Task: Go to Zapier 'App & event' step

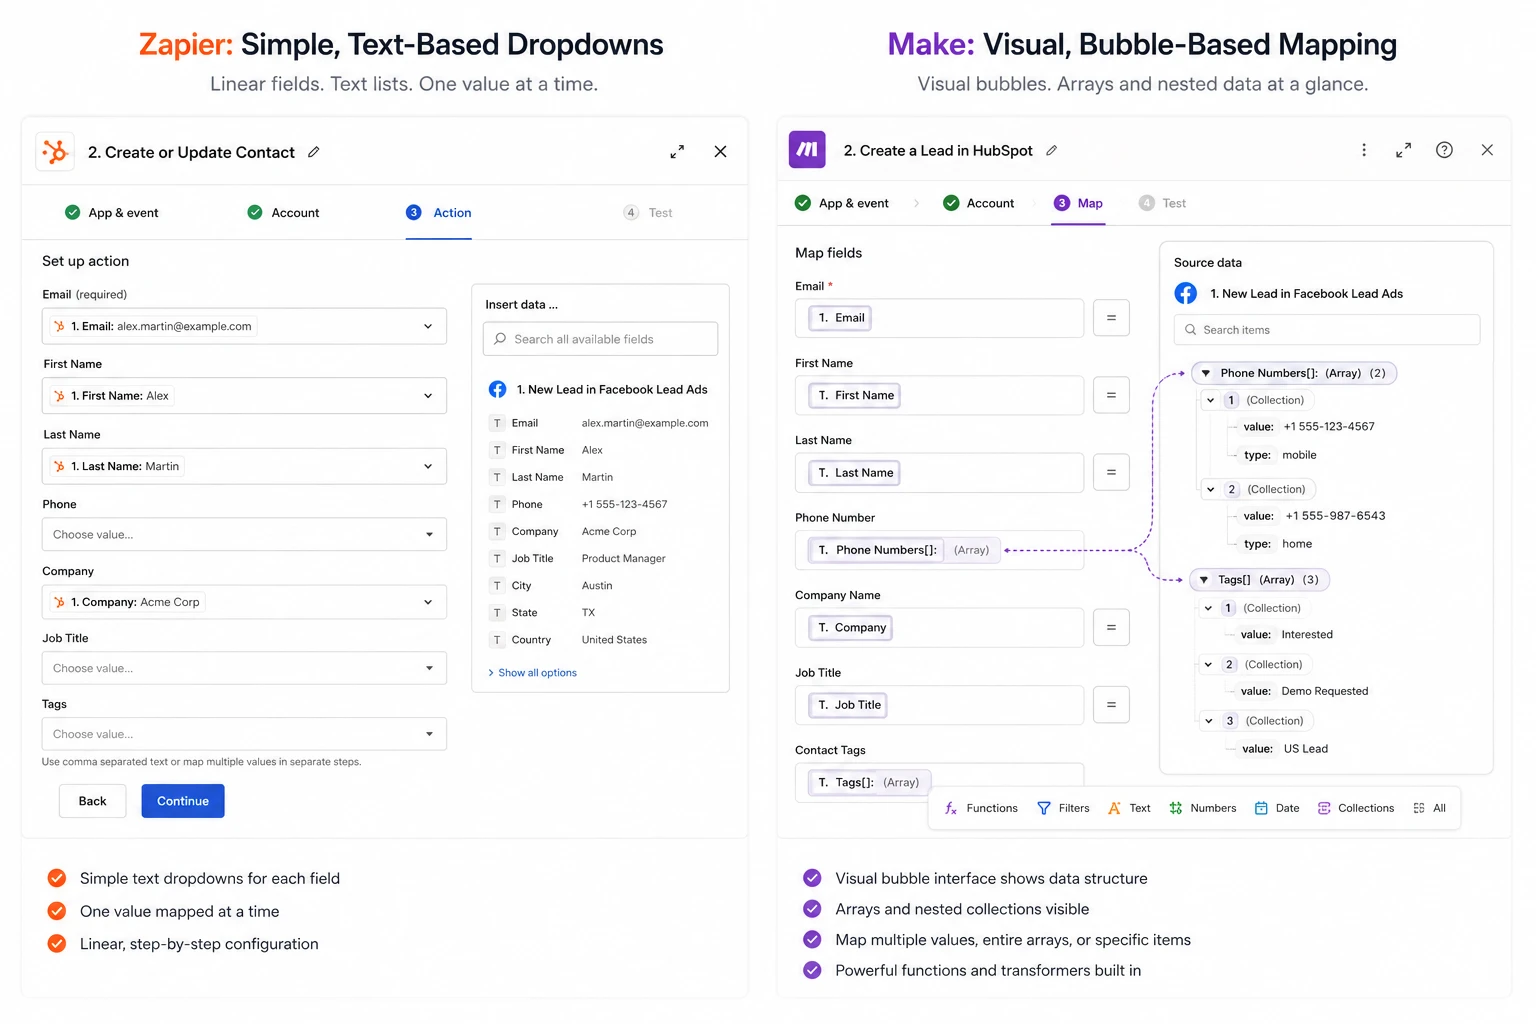Action: click(112, 212)
